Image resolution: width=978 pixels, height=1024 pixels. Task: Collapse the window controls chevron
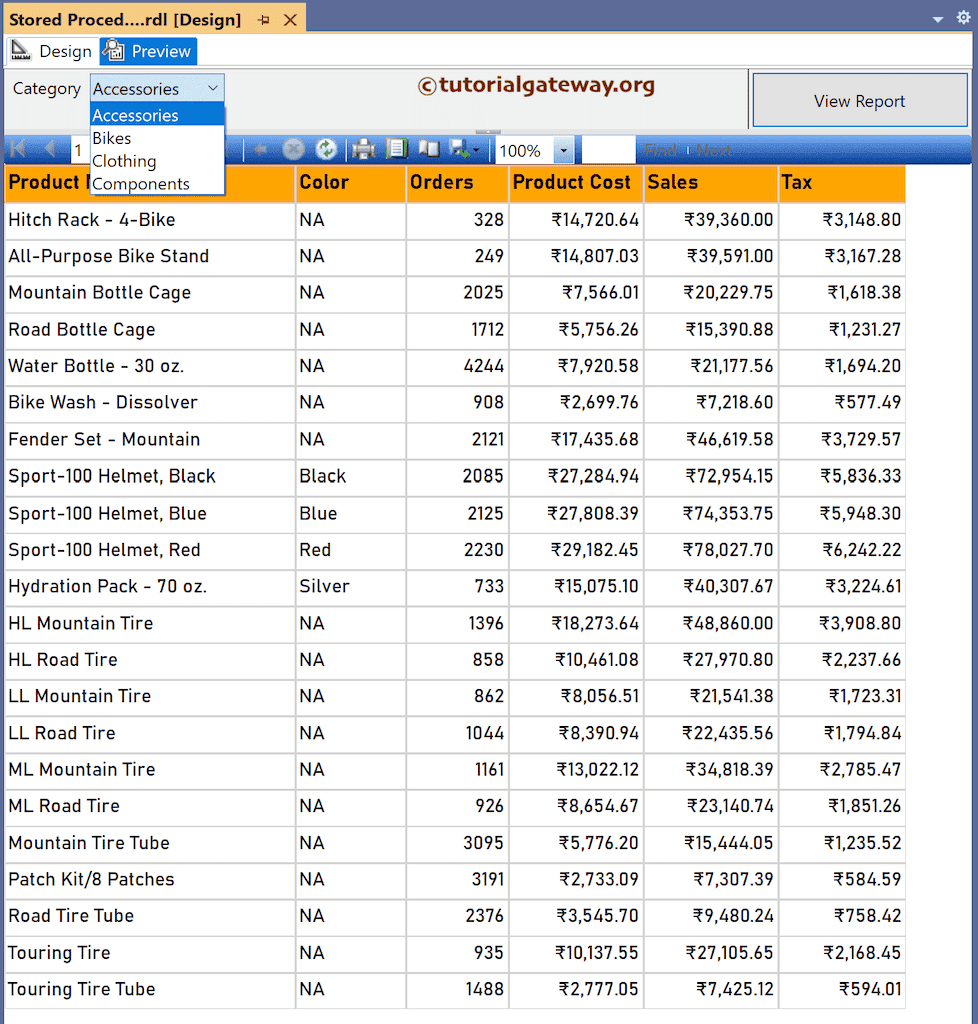point(938,17)
